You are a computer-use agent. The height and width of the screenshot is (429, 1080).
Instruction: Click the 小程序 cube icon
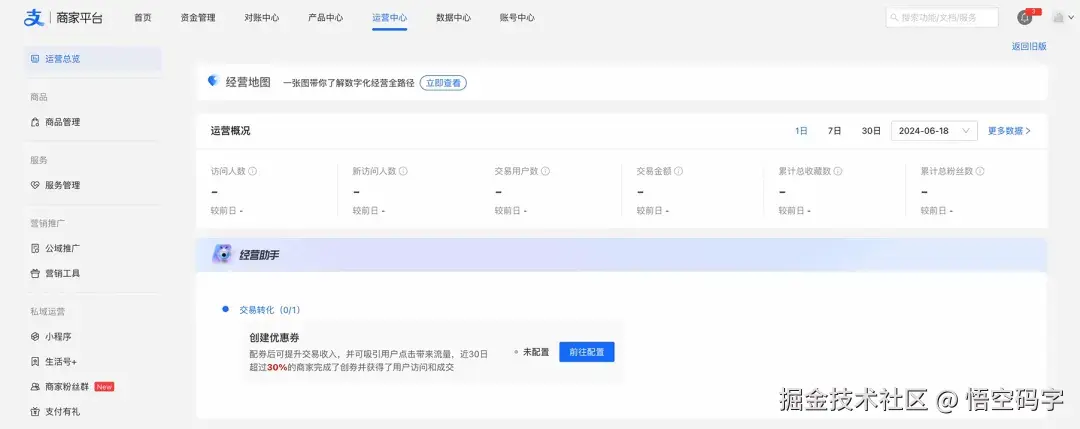35,337
